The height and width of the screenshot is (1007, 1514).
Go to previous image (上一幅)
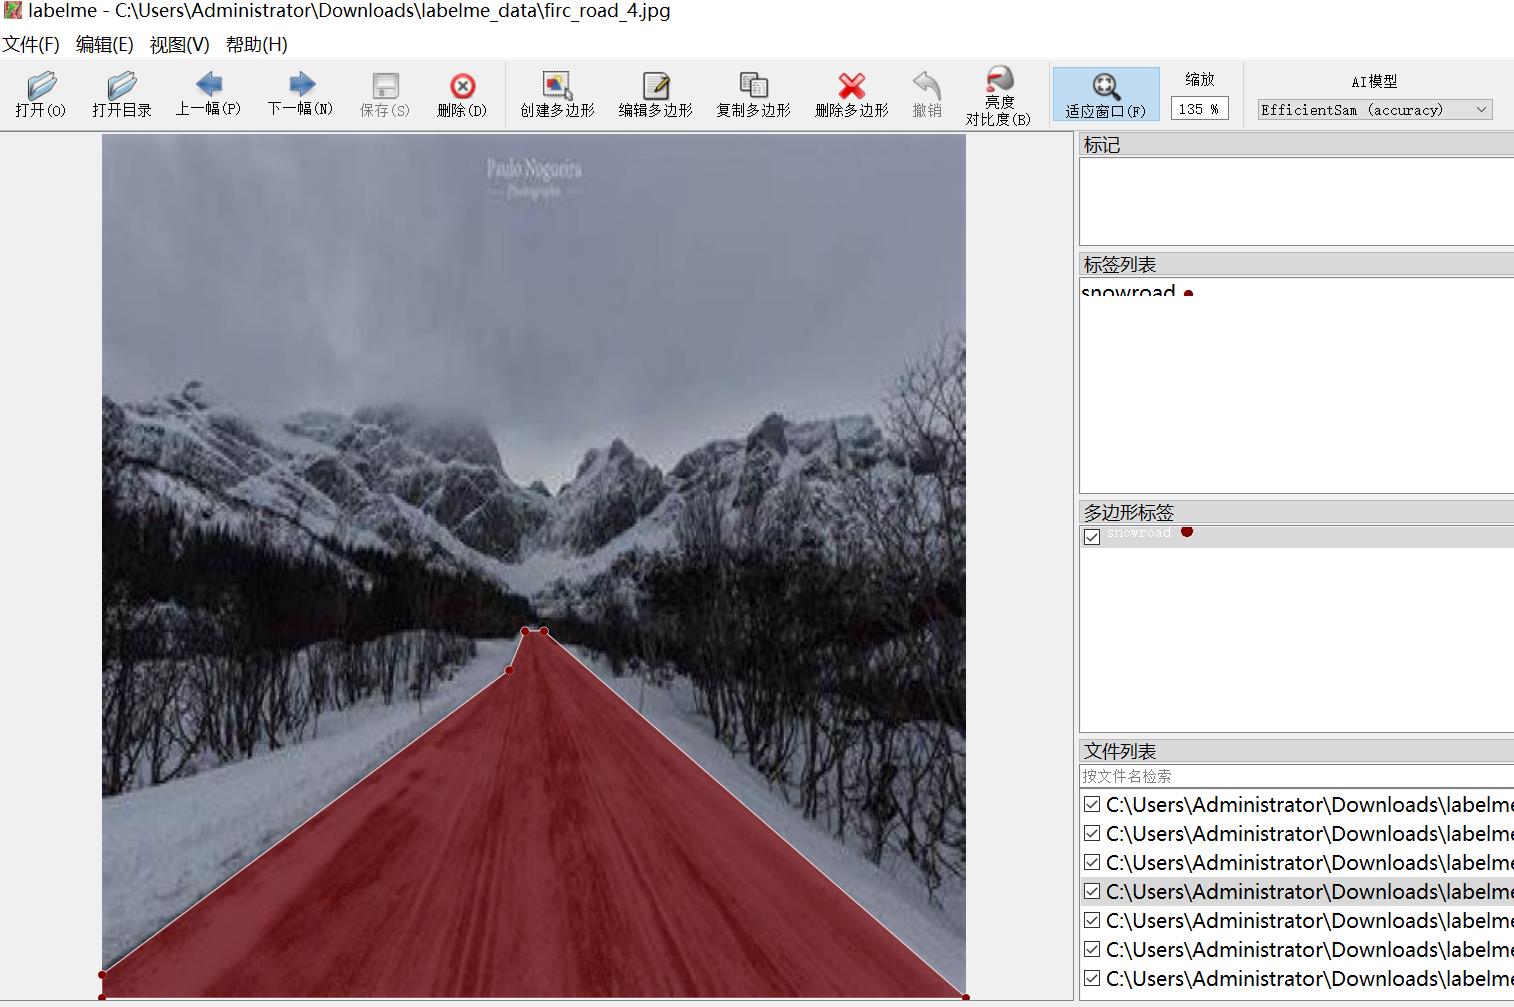click(208, 94)
